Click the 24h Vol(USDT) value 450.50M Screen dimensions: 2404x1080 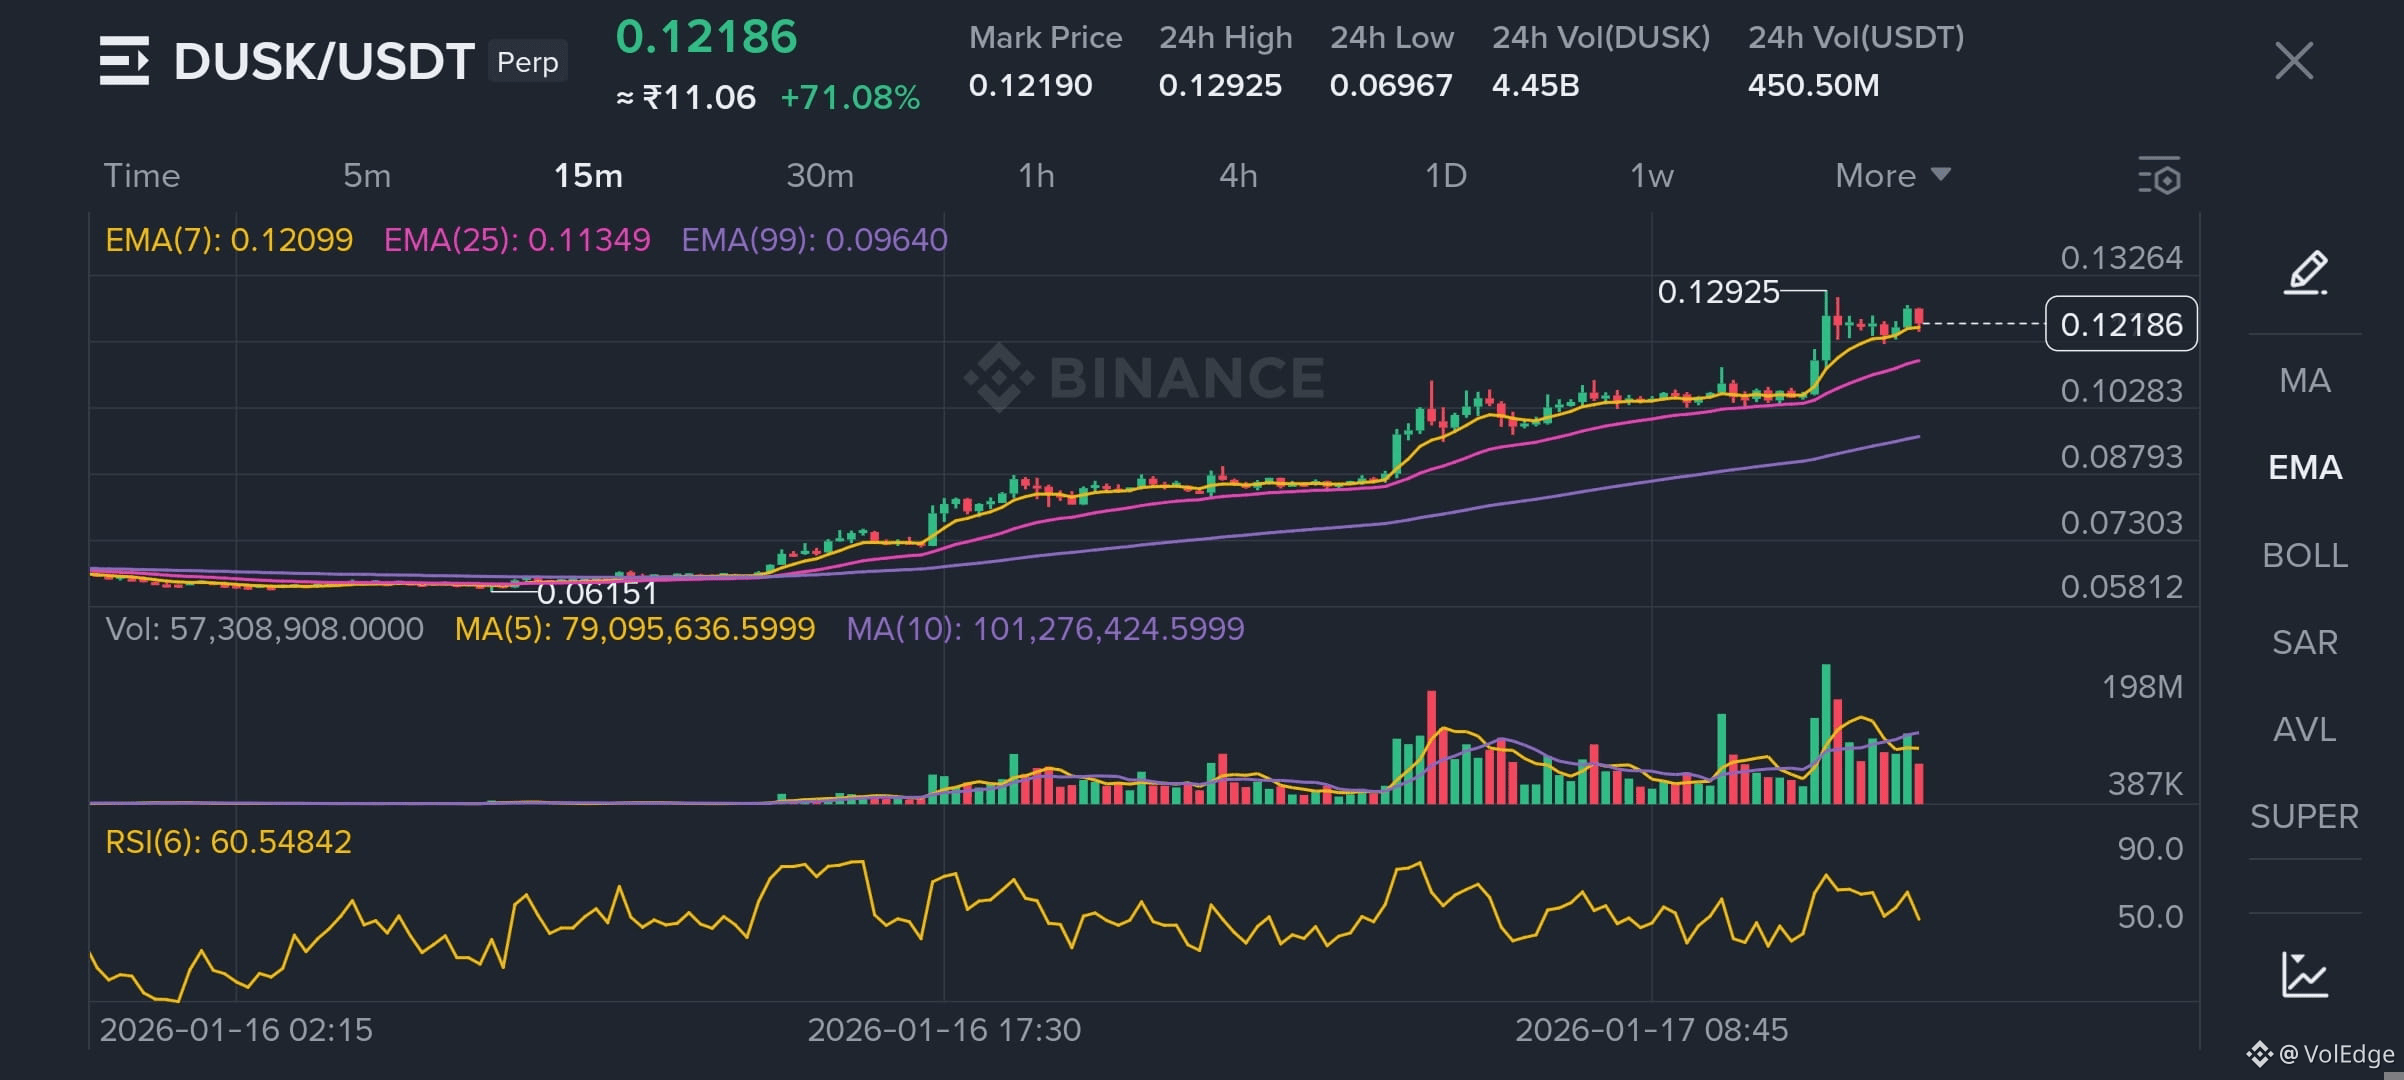pyautogui.click(x=1813, y=85)
